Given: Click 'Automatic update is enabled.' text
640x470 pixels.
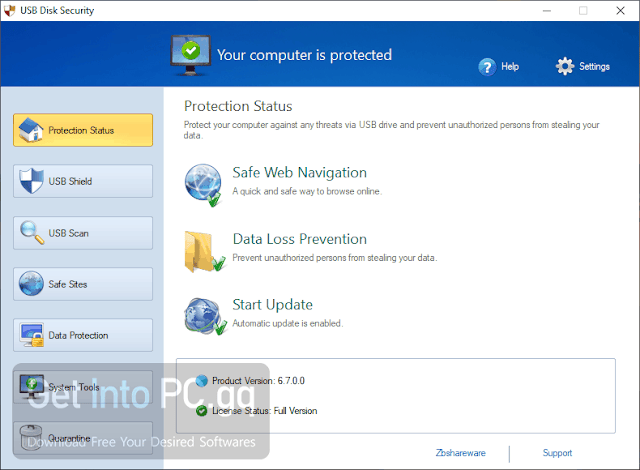Looking at the screenshot, I should pyautogui.click(x=288, y=324).
